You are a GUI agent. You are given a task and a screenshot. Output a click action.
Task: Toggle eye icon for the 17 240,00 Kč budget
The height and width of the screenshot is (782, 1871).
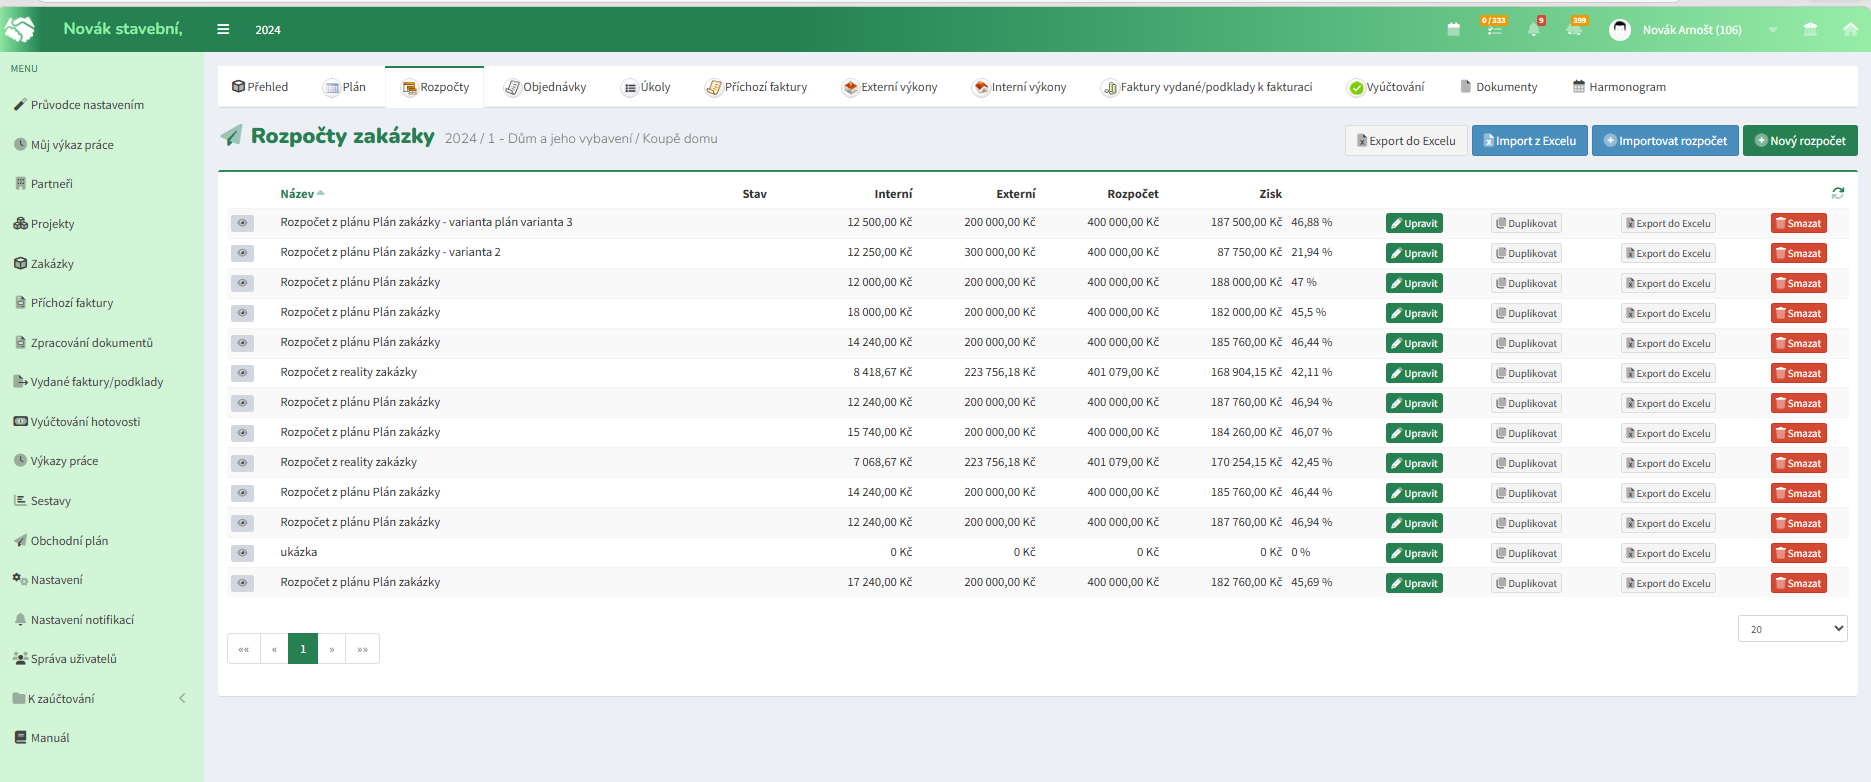(242, 583)
